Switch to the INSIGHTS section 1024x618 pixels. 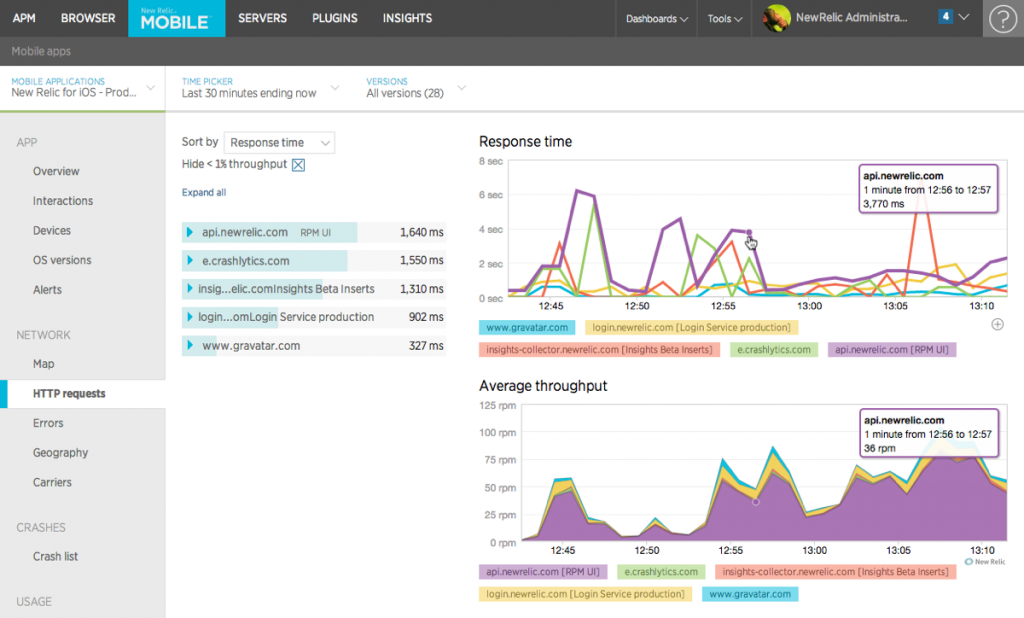pyautogui.click(x=407, y=17)
